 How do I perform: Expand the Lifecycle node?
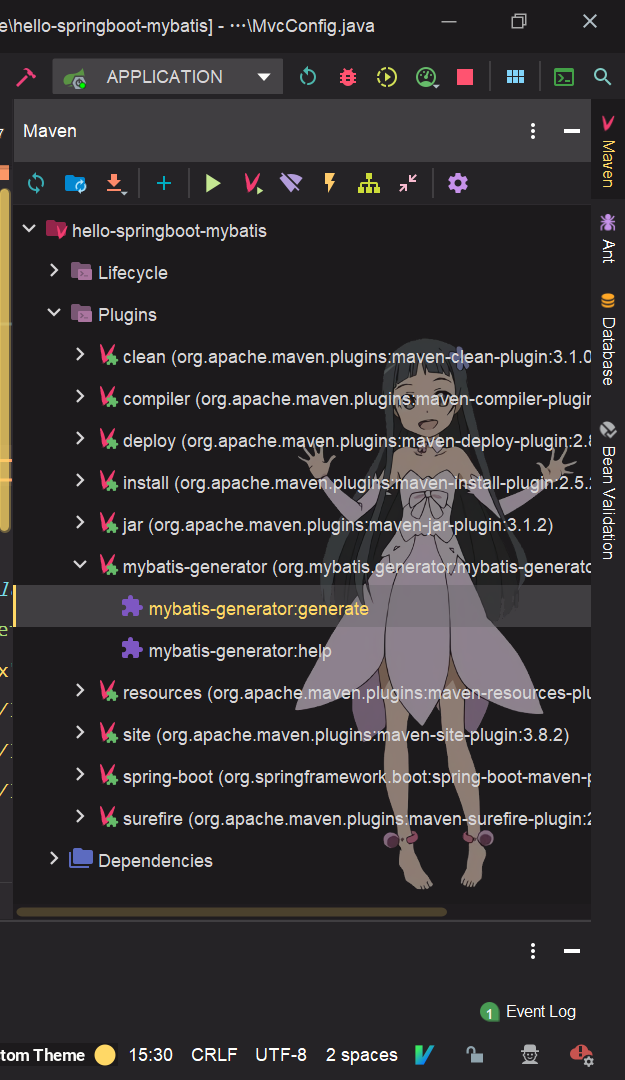tap(54, 271)
